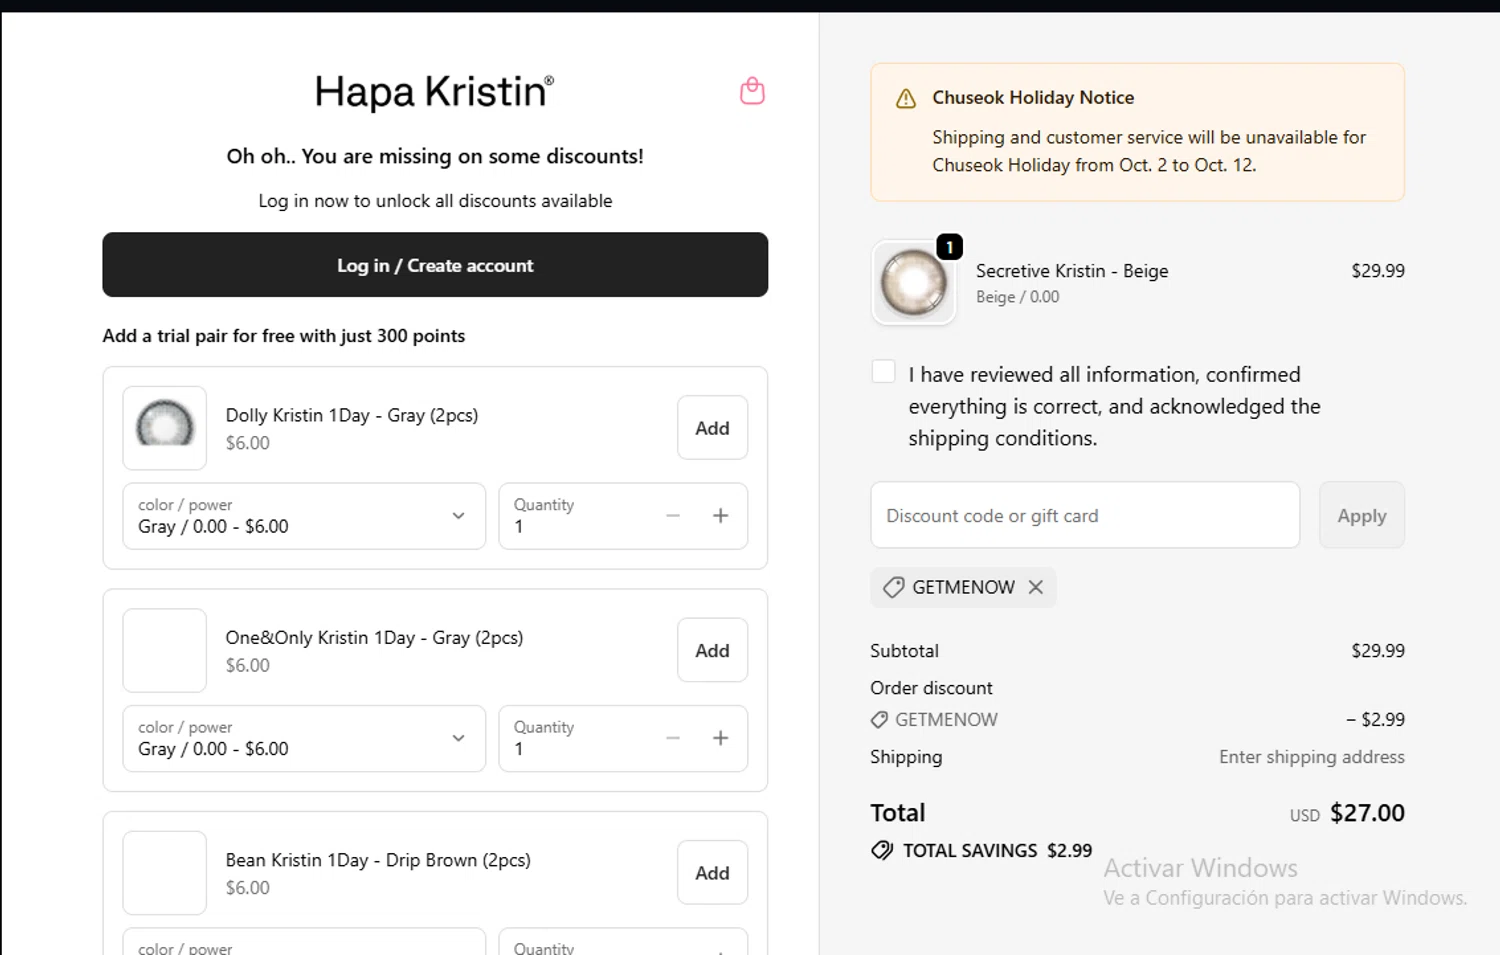Screen dimensions: 1500x955
Task: Add One&Only Kristin 1Day Gray trial pair
Action: click(x=712, y=650)
